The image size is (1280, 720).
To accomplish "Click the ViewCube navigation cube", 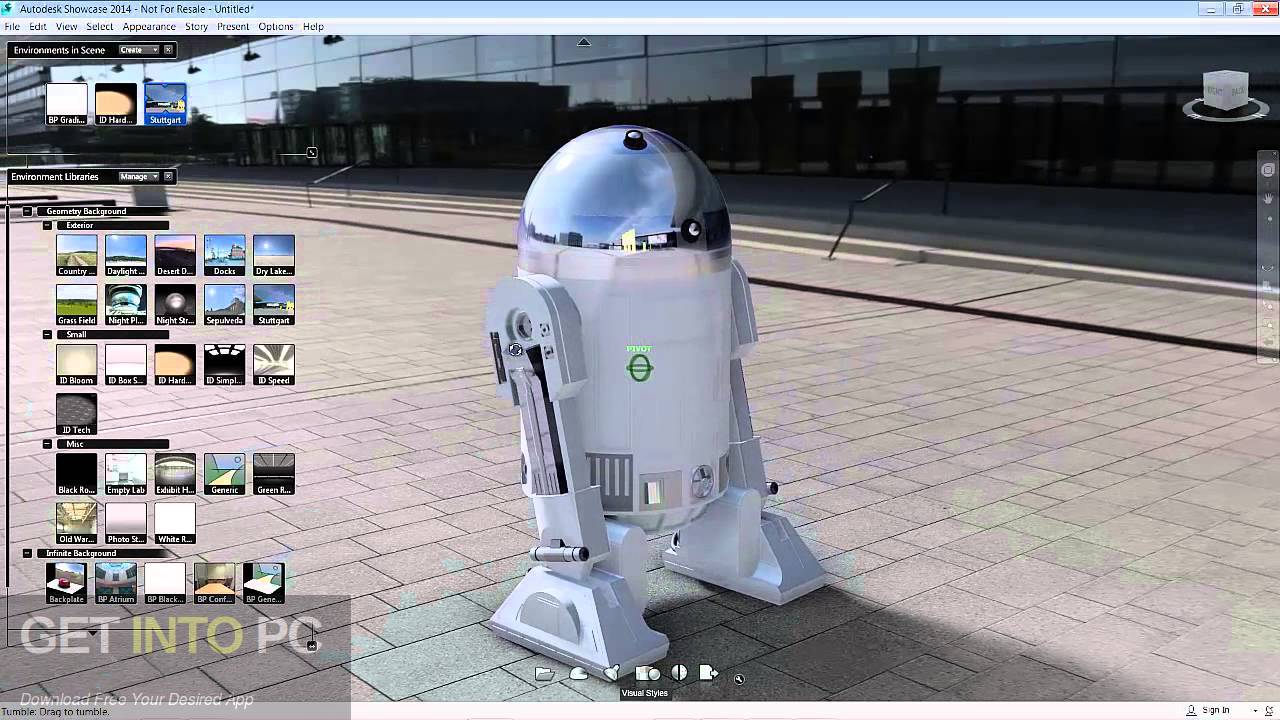I will tap(1225, 91).
